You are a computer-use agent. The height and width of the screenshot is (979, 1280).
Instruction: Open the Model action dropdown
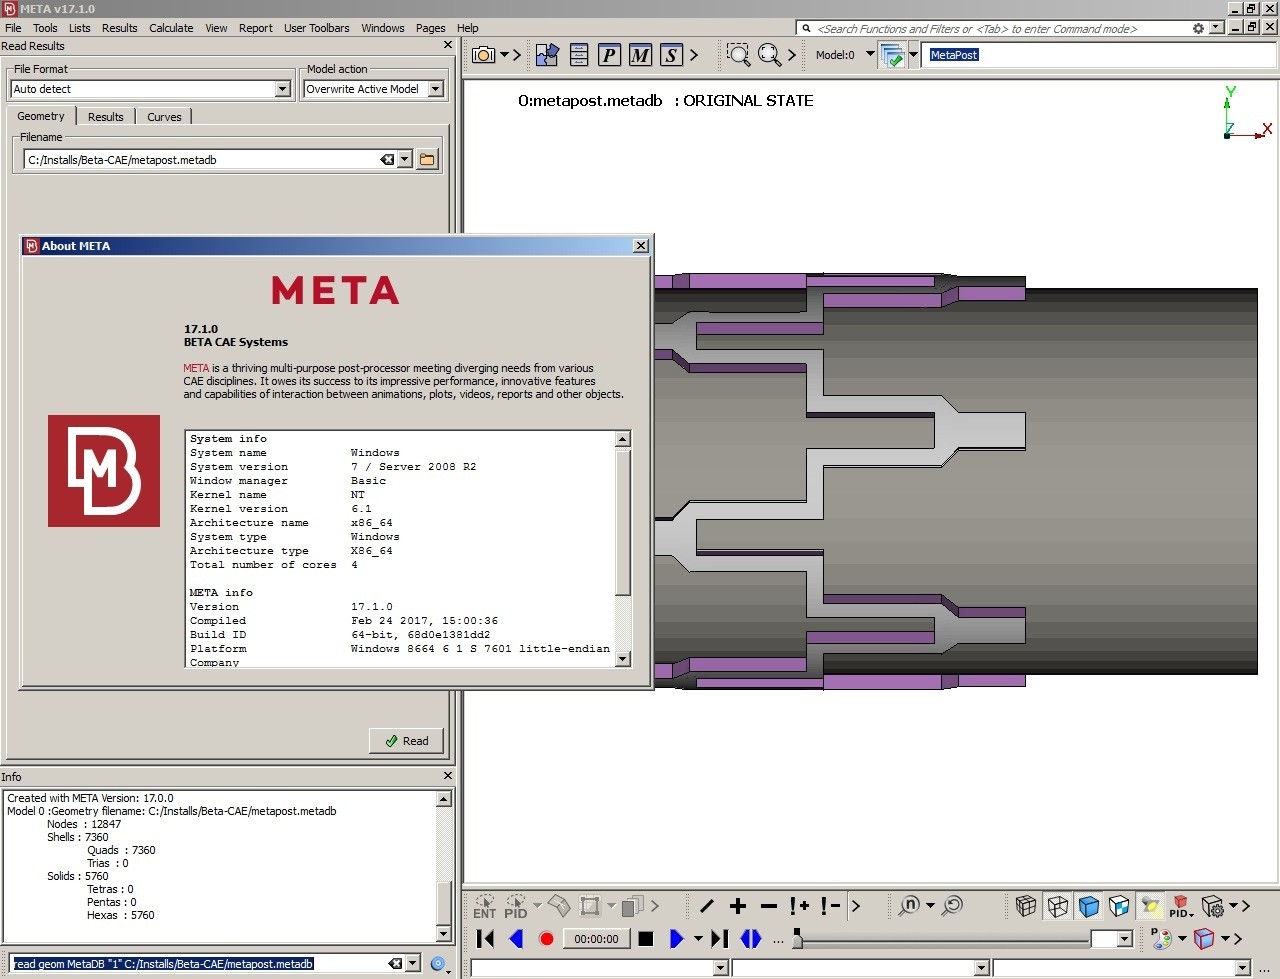(435, 89)
